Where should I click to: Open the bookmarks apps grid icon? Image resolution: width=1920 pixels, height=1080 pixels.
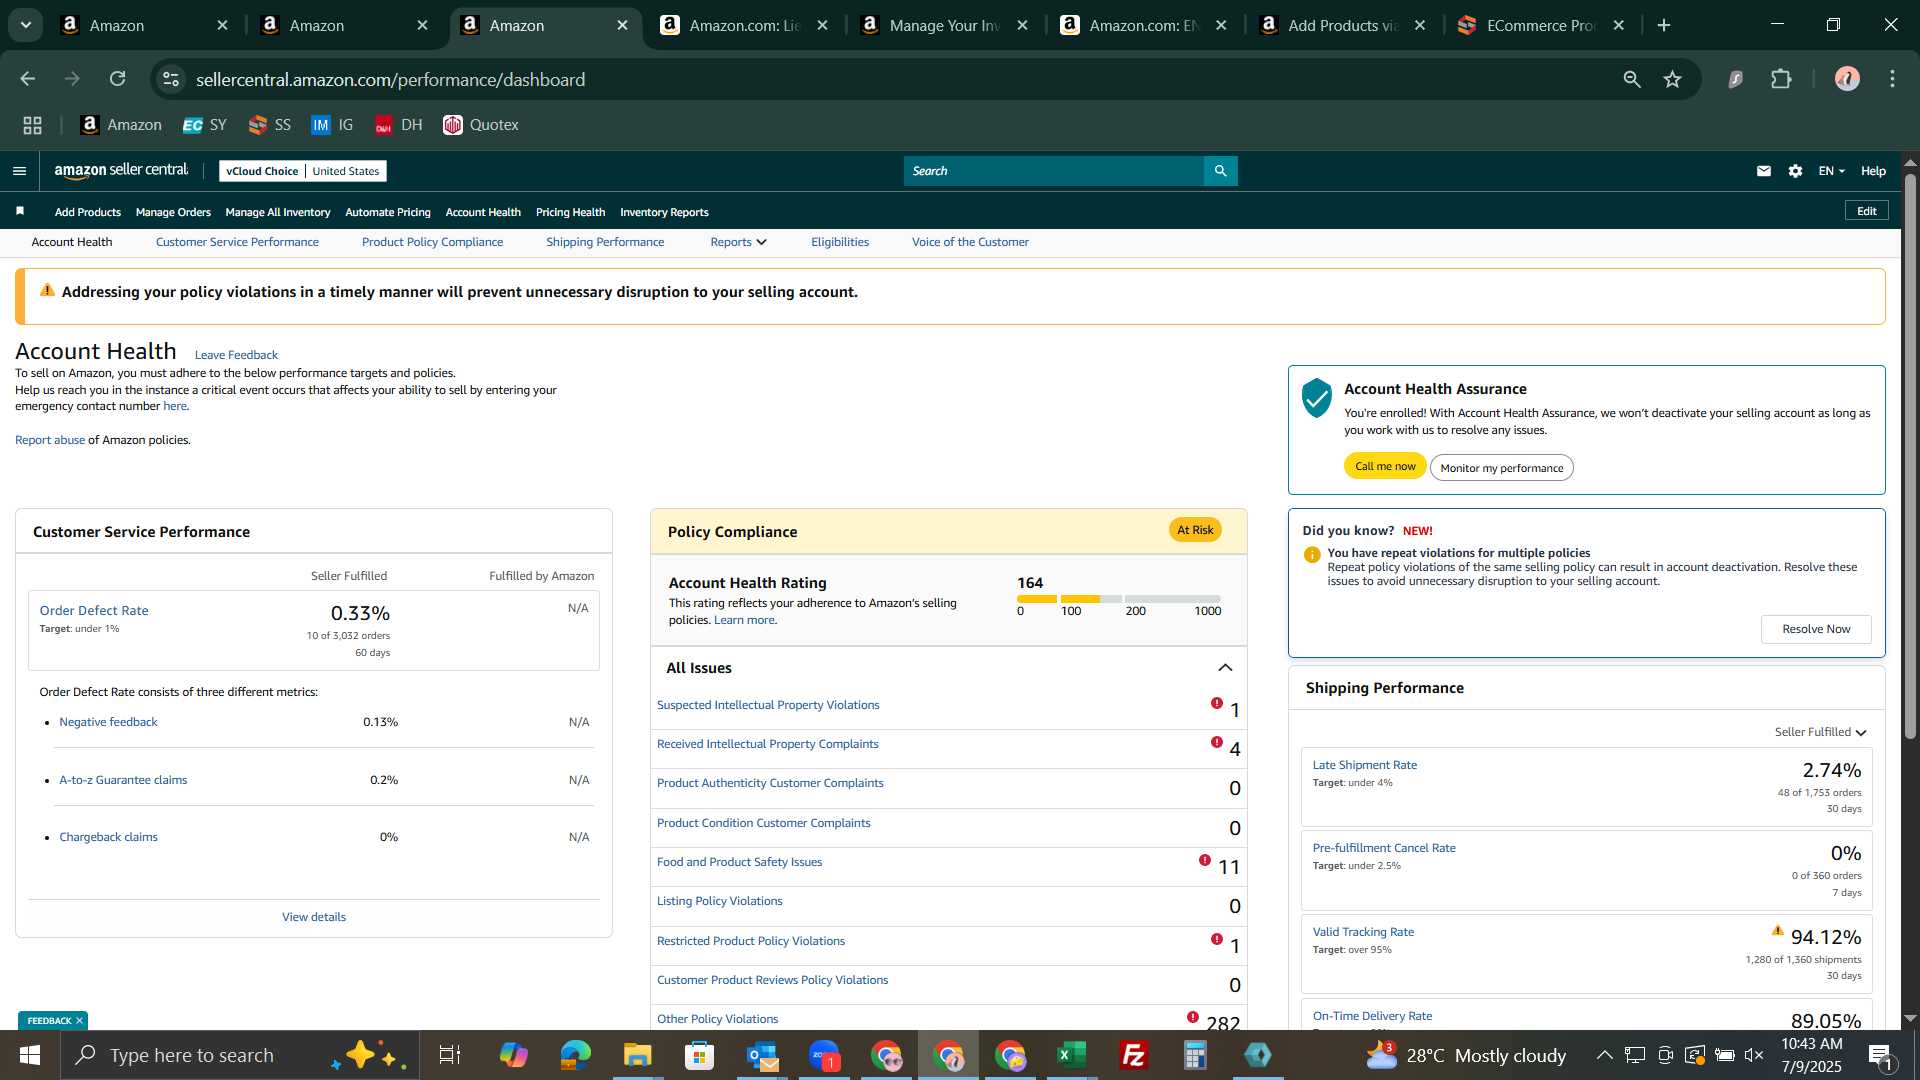32,125
